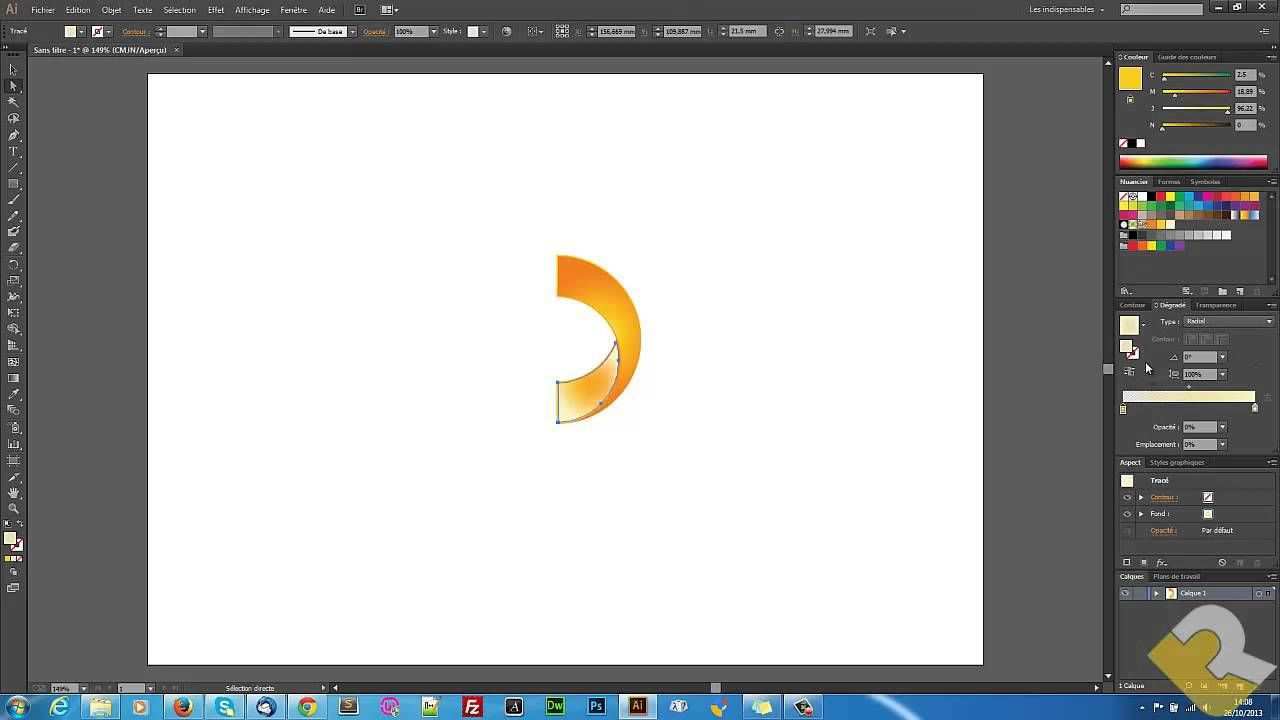The width and height of the screenshot is (1280, 720).
Task: Open the Opacité dropdown in Dégradé panel
Action: point(1222,427)
